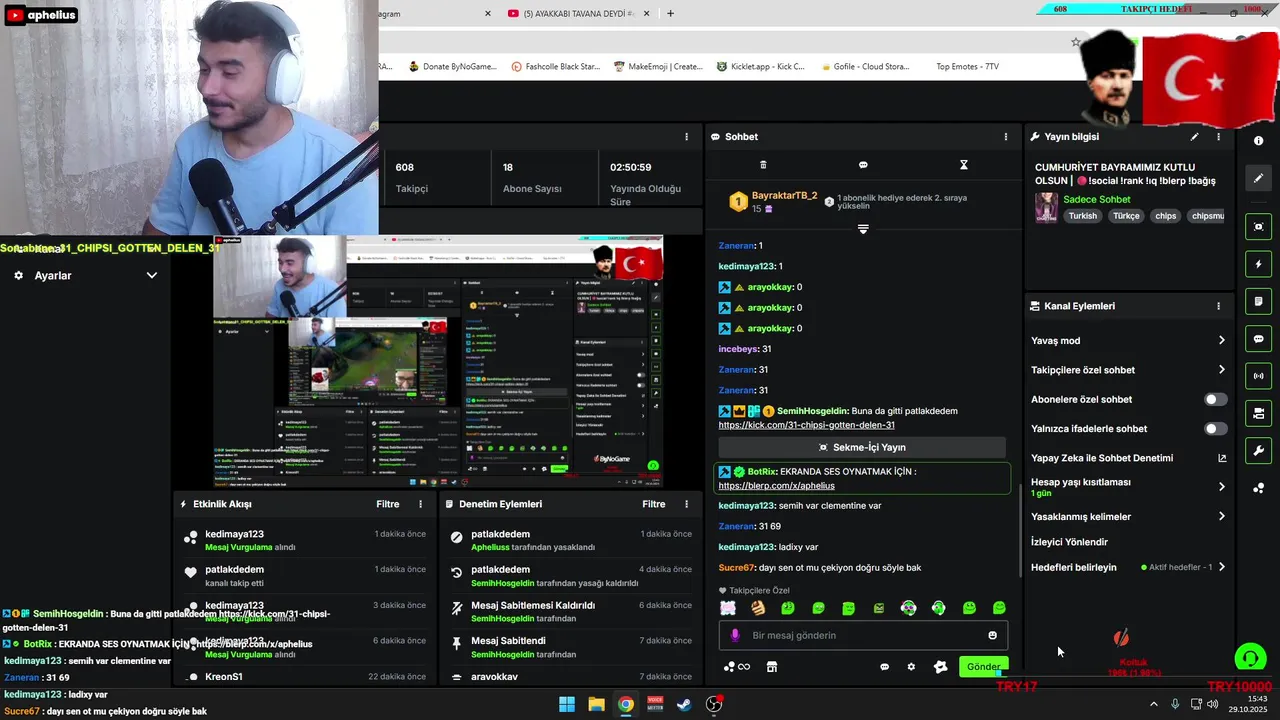Screen dimensions: 1280x720
Task: Click the wrench icon in right sidebar
Action: pyautogui.click(x=1258, y=451)
